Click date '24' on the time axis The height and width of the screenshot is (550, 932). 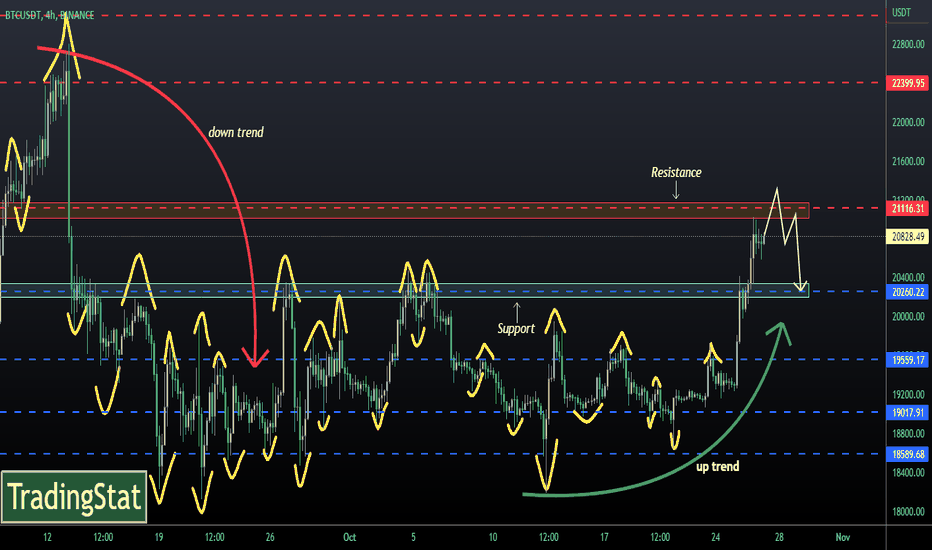tap(715, 537)
